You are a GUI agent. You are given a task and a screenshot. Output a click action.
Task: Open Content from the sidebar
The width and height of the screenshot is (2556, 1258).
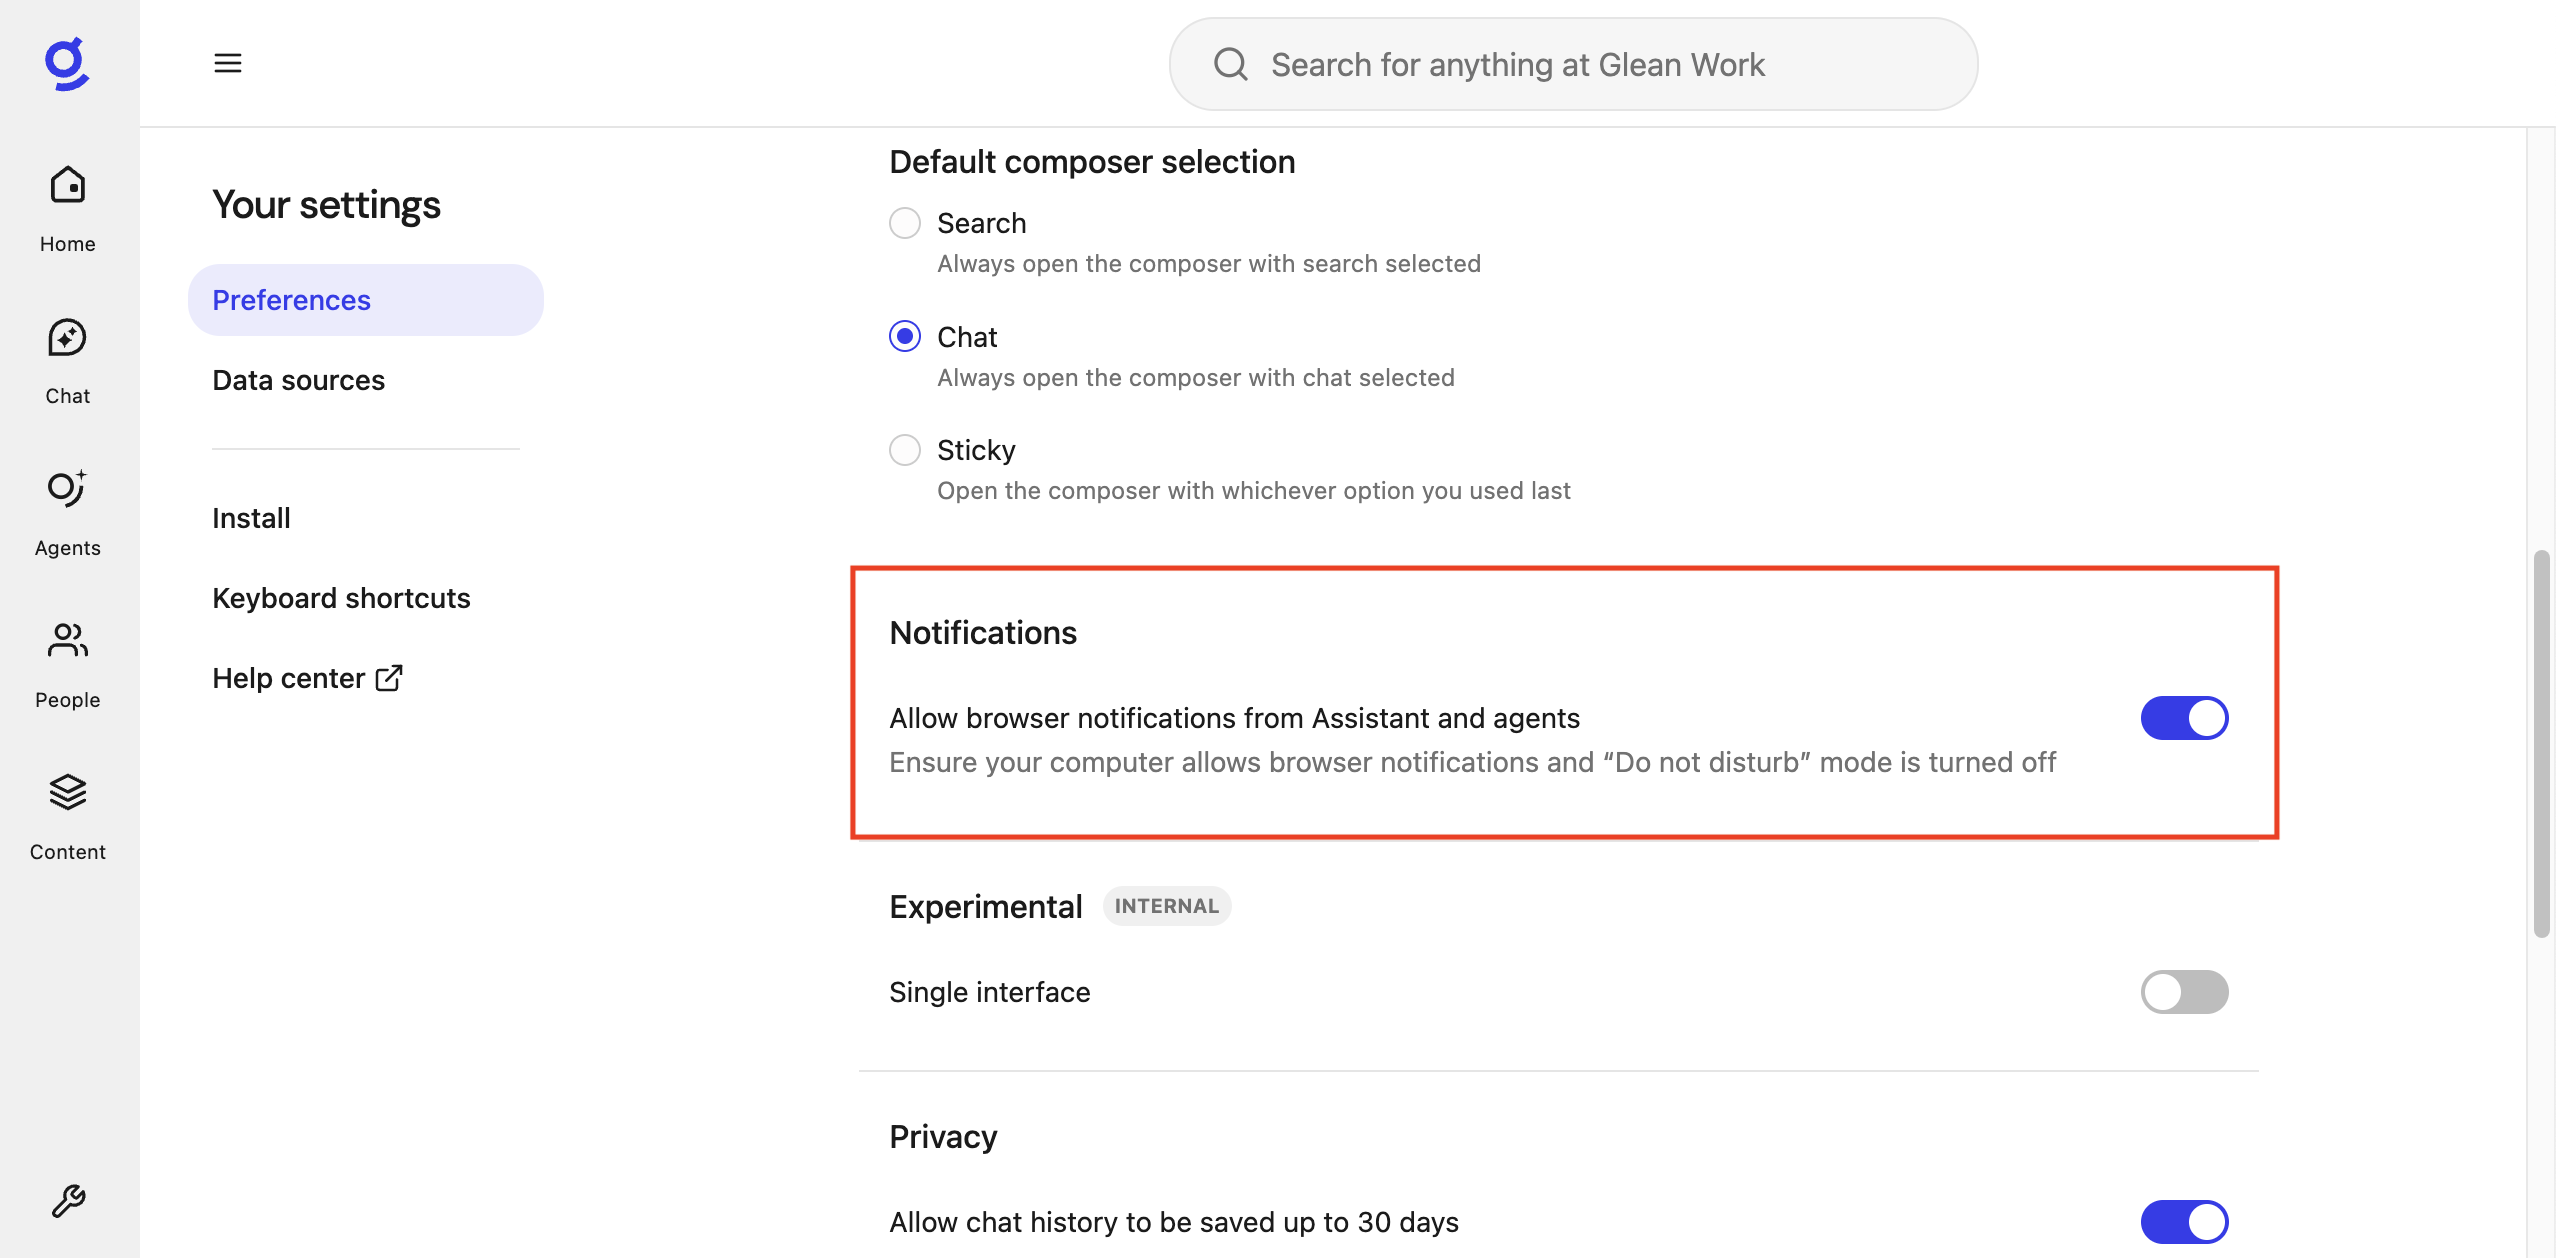pos(67,816)
